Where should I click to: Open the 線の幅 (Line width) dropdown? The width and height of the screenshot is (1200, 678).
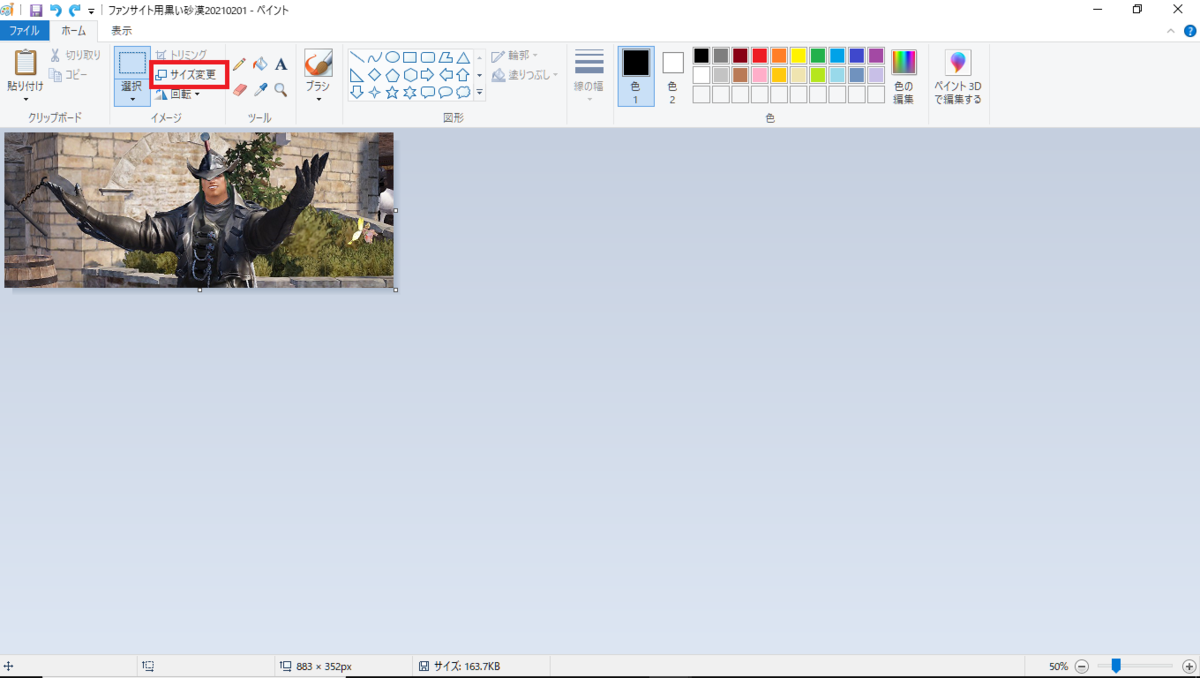(589, 76)
